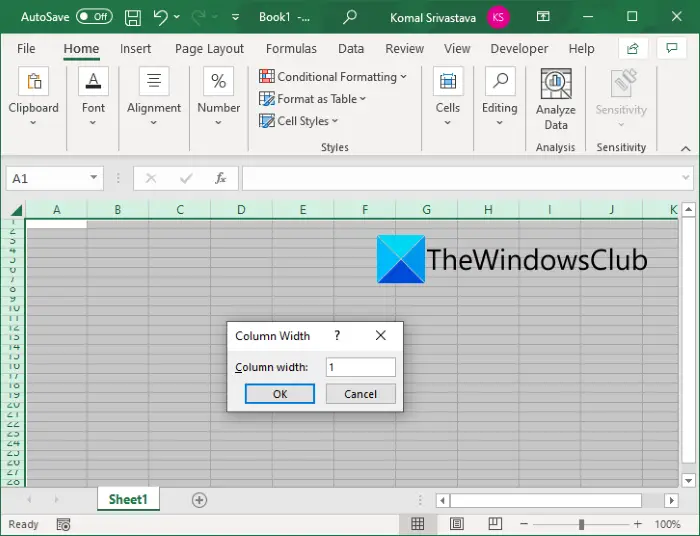This screenshot has width=700, height=536.
Task: Switch to Page Break Preview icon
Action: (495, 524)
